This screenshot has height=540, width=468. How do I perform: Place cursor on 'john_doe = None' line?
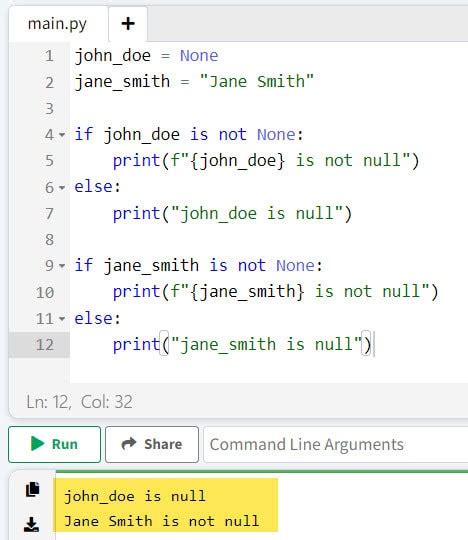[x=147, y=56]
